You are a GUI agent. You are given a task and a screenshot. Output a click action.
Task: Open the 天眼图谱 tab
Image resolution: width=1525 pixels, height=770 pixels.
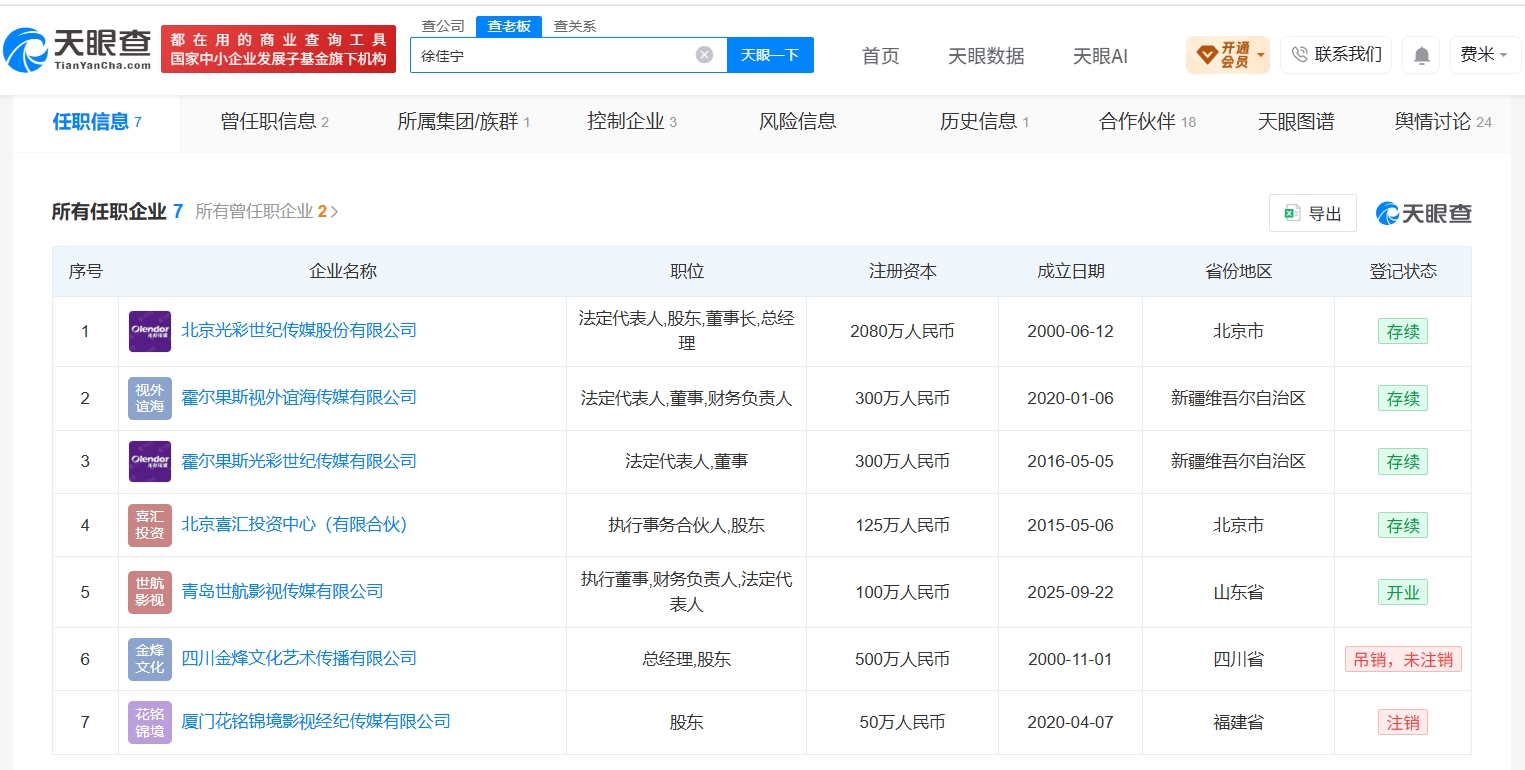(x=1296, y=122)
